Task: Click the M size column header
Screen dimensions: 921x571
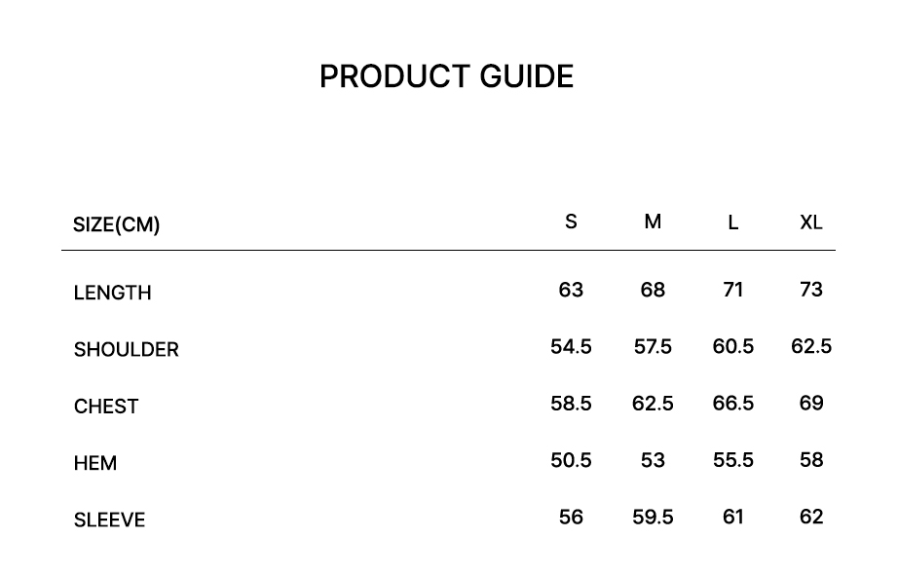Action: tap(652, 222)
